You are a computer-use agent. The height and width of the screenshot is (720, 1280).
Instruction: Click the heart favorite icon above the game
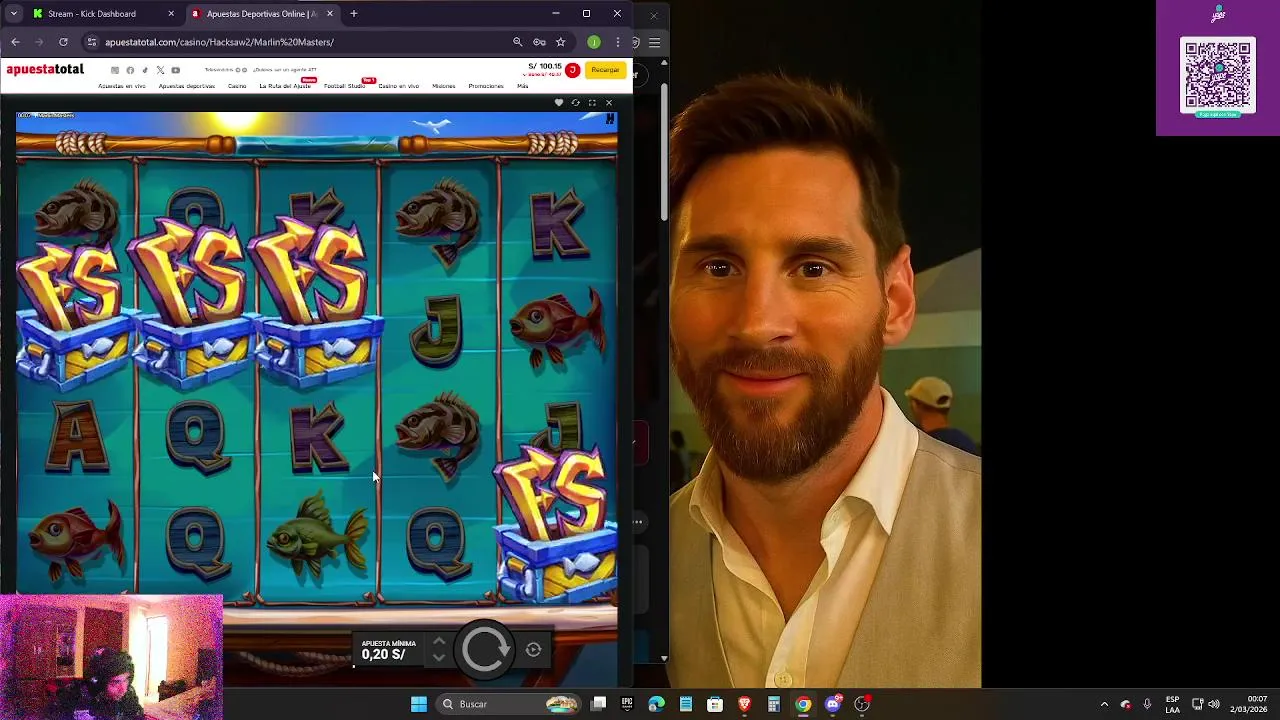559,103
